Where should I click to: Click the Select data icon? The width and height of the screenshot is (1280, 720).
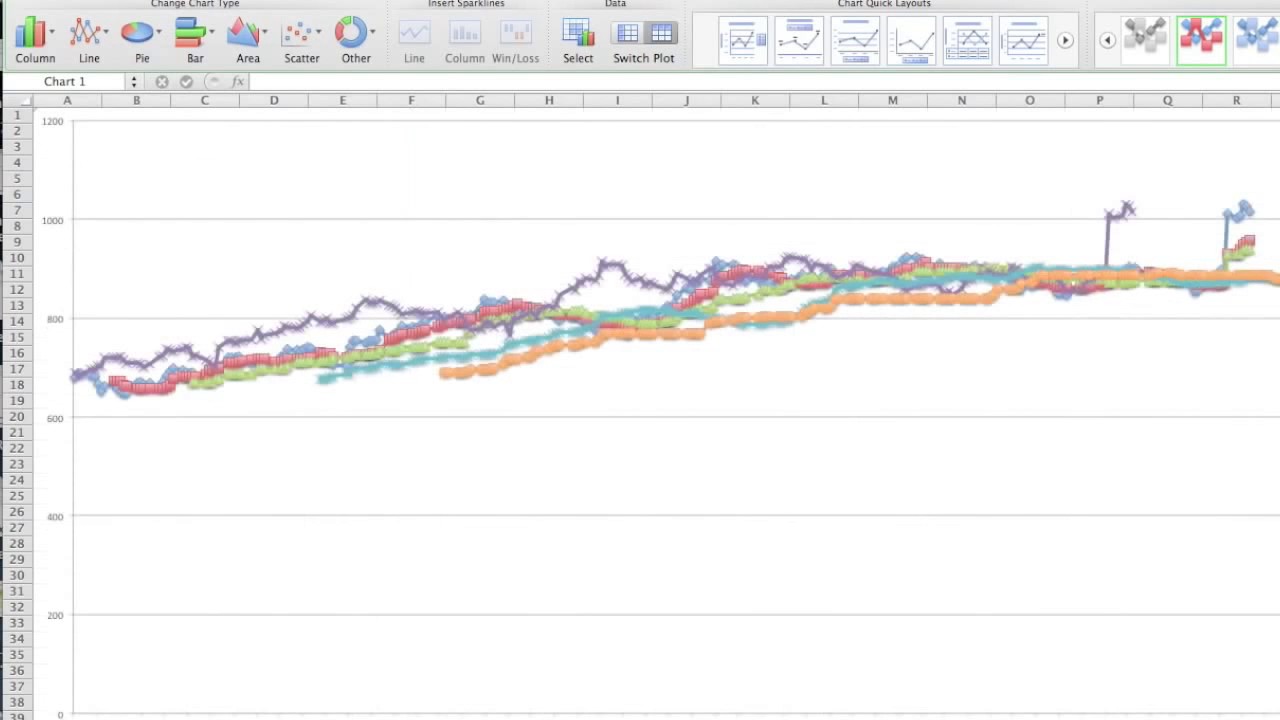[578, 33]
